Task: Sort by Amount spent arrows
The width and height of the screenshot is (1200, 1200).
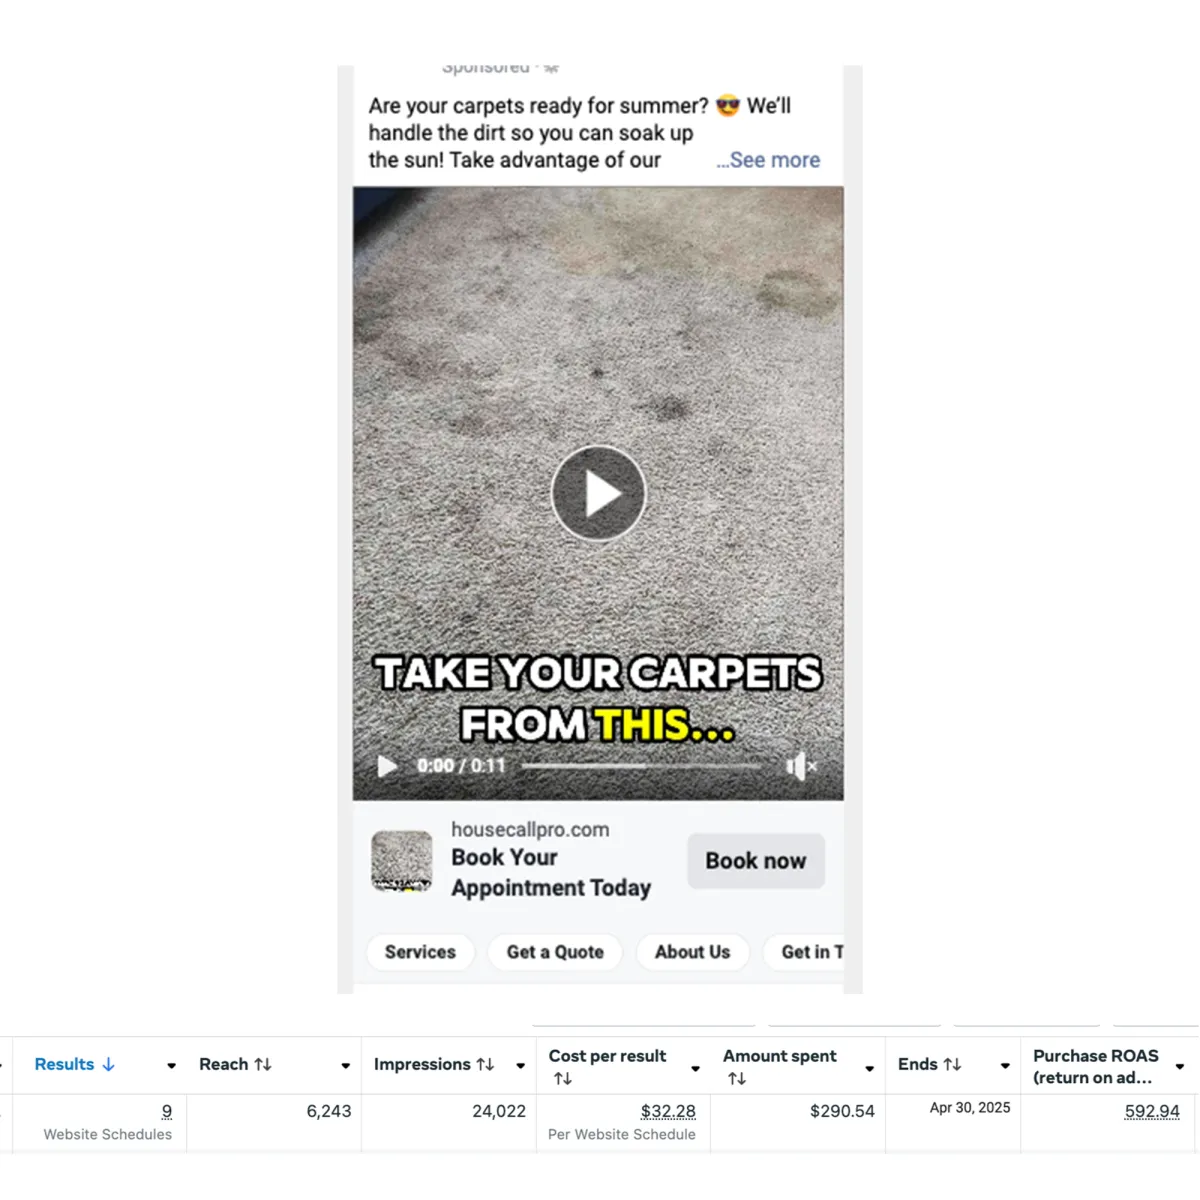Action: click(x=737, y=1079)
